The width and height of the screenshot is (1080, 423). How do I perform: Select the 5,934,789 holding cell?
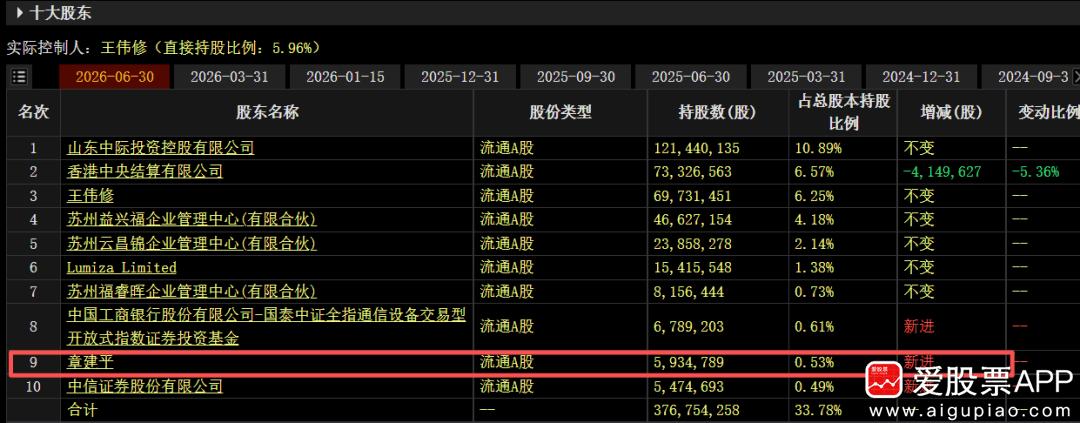pos(689,363)
